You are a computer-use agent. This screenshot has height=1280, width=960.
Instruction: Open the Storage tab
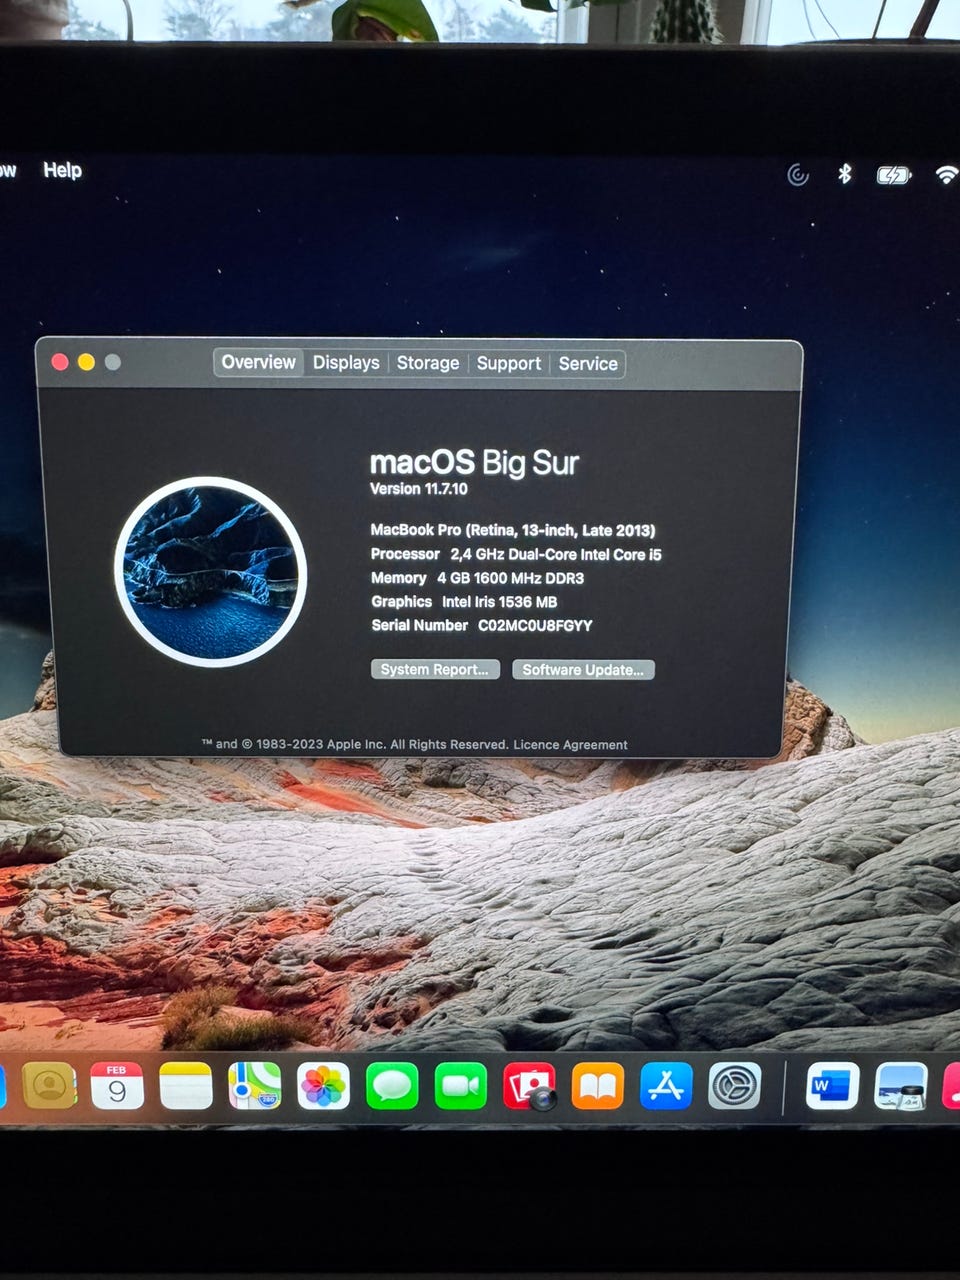click(x=428, y=363)
